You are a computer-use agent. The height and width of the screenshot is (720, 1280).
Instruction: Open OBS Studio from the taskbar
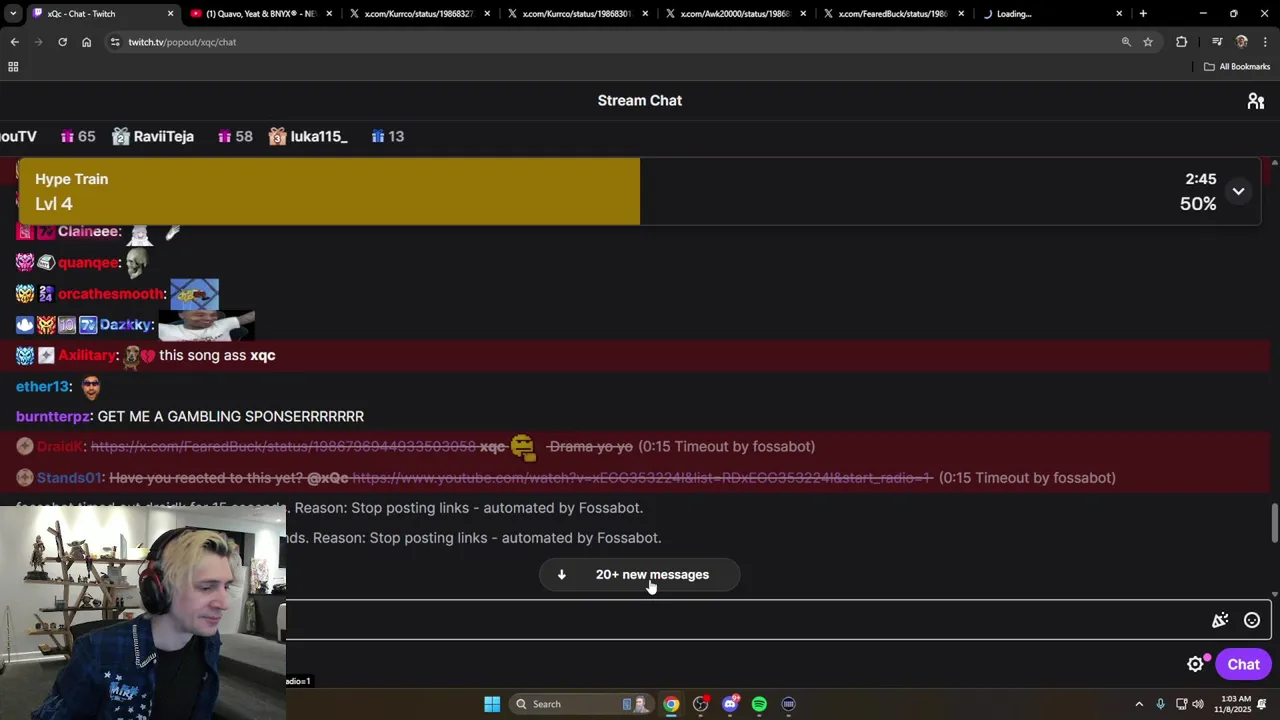(x=700, y=704)
